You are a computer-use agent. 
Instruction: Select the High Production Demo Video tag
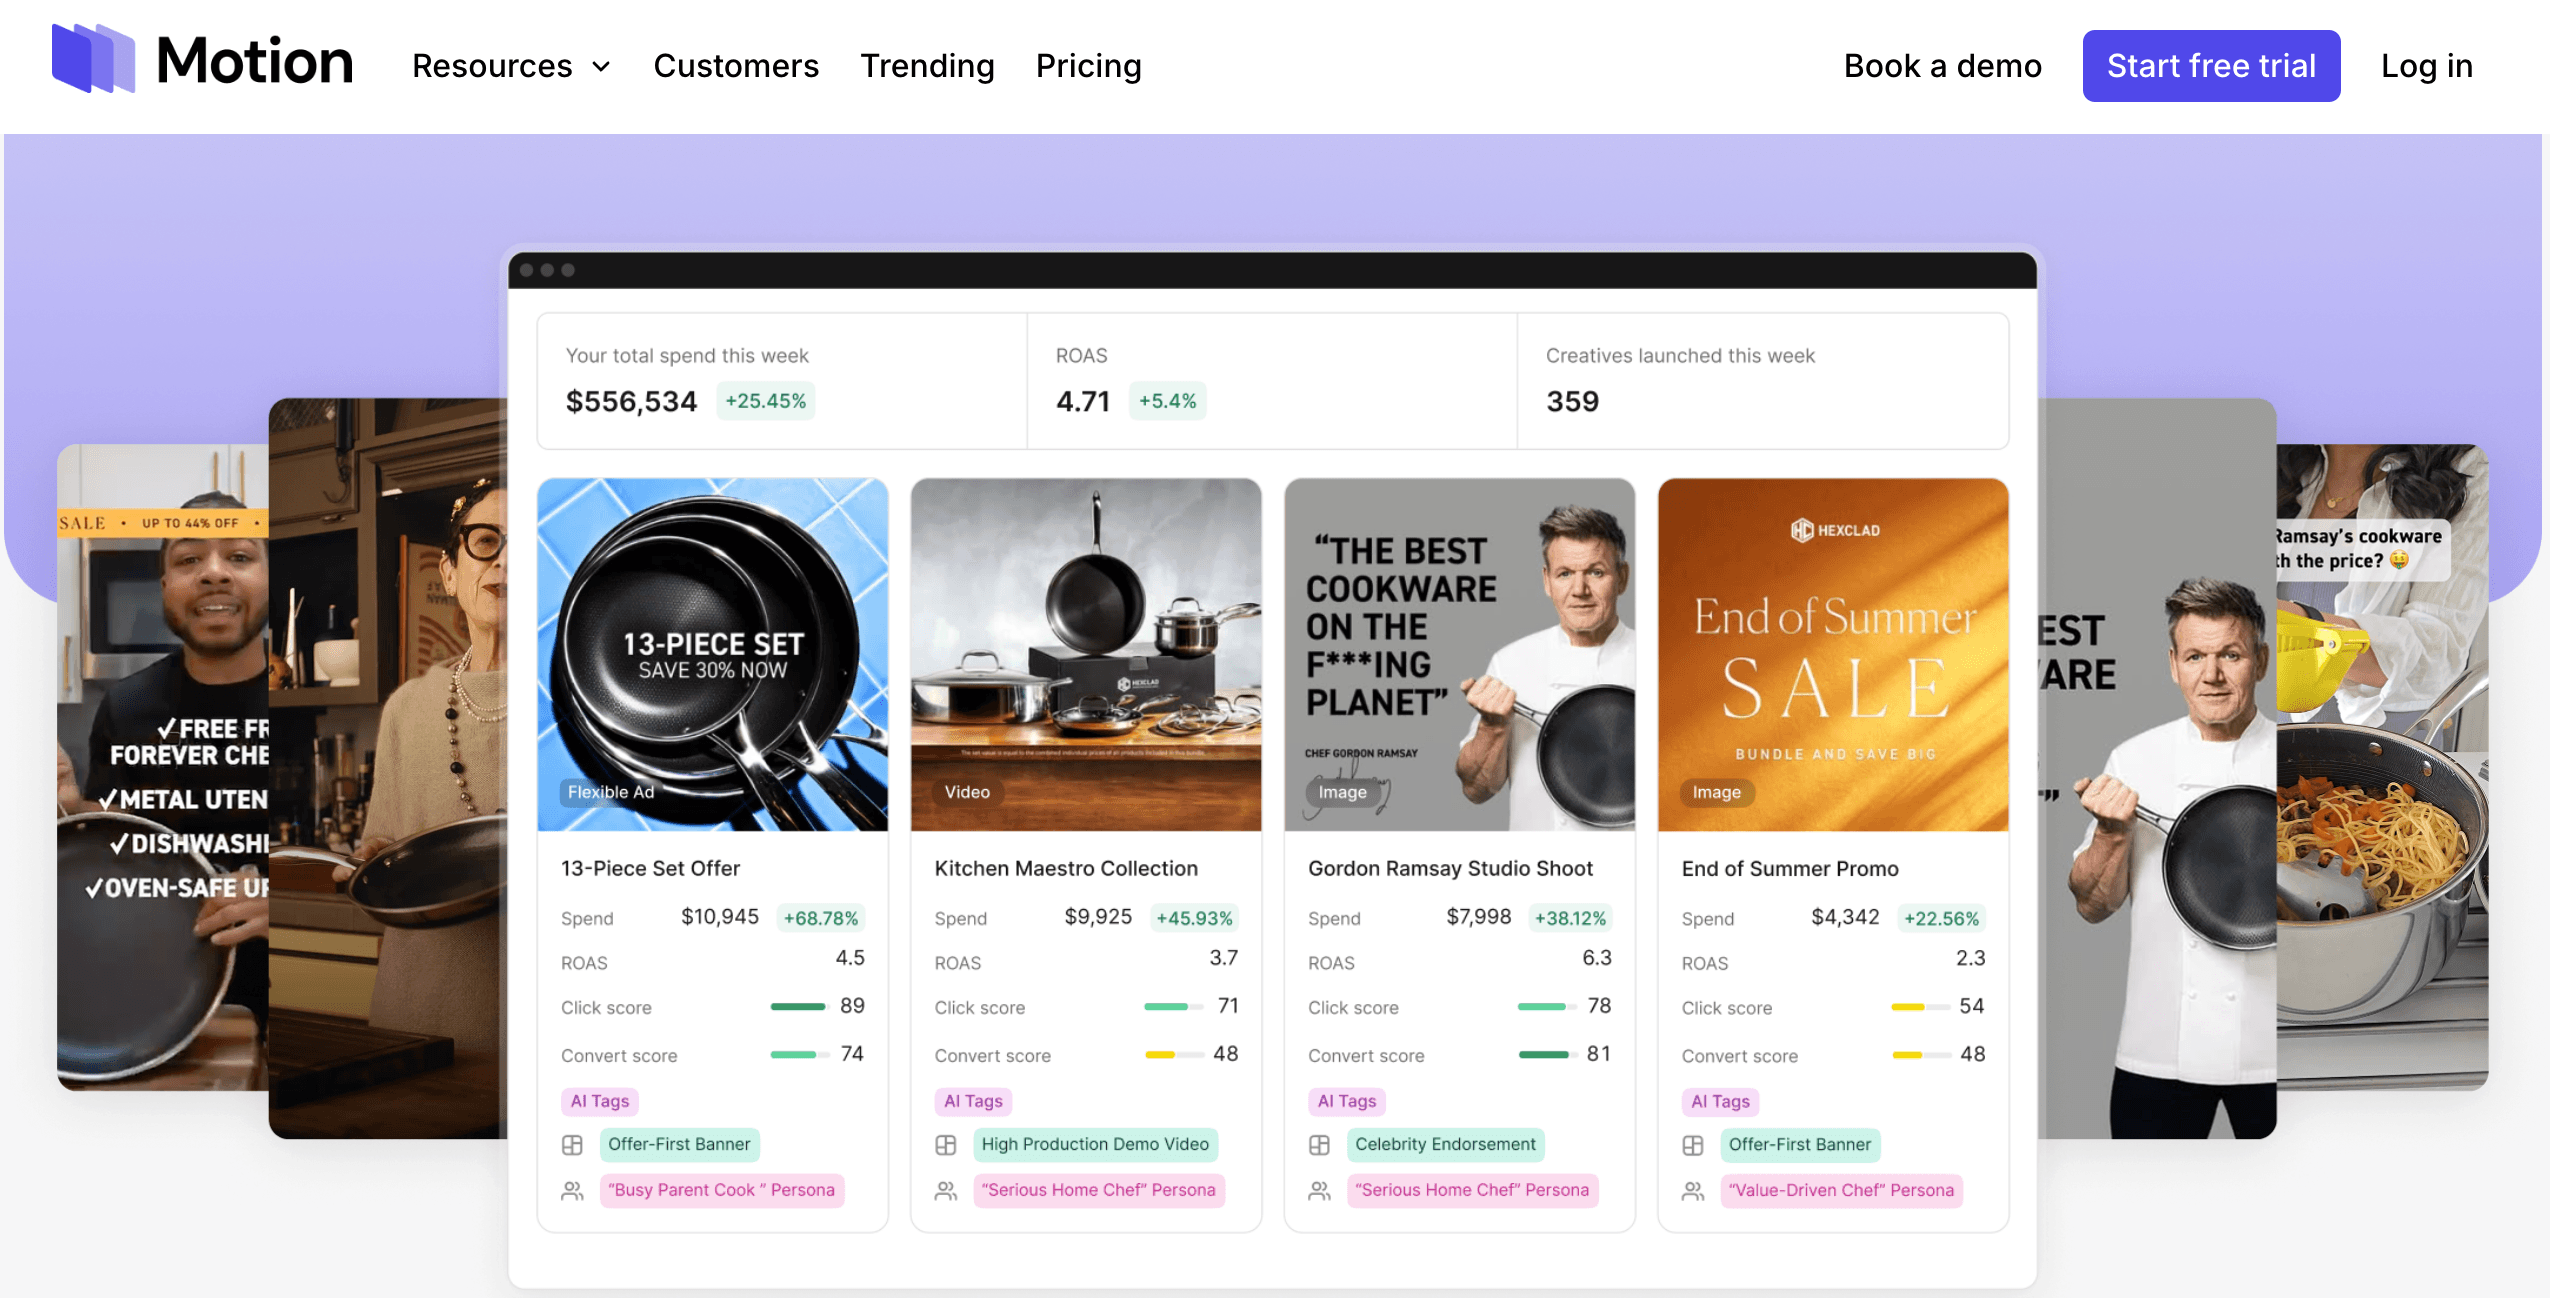click(x=1095, y=1145)
